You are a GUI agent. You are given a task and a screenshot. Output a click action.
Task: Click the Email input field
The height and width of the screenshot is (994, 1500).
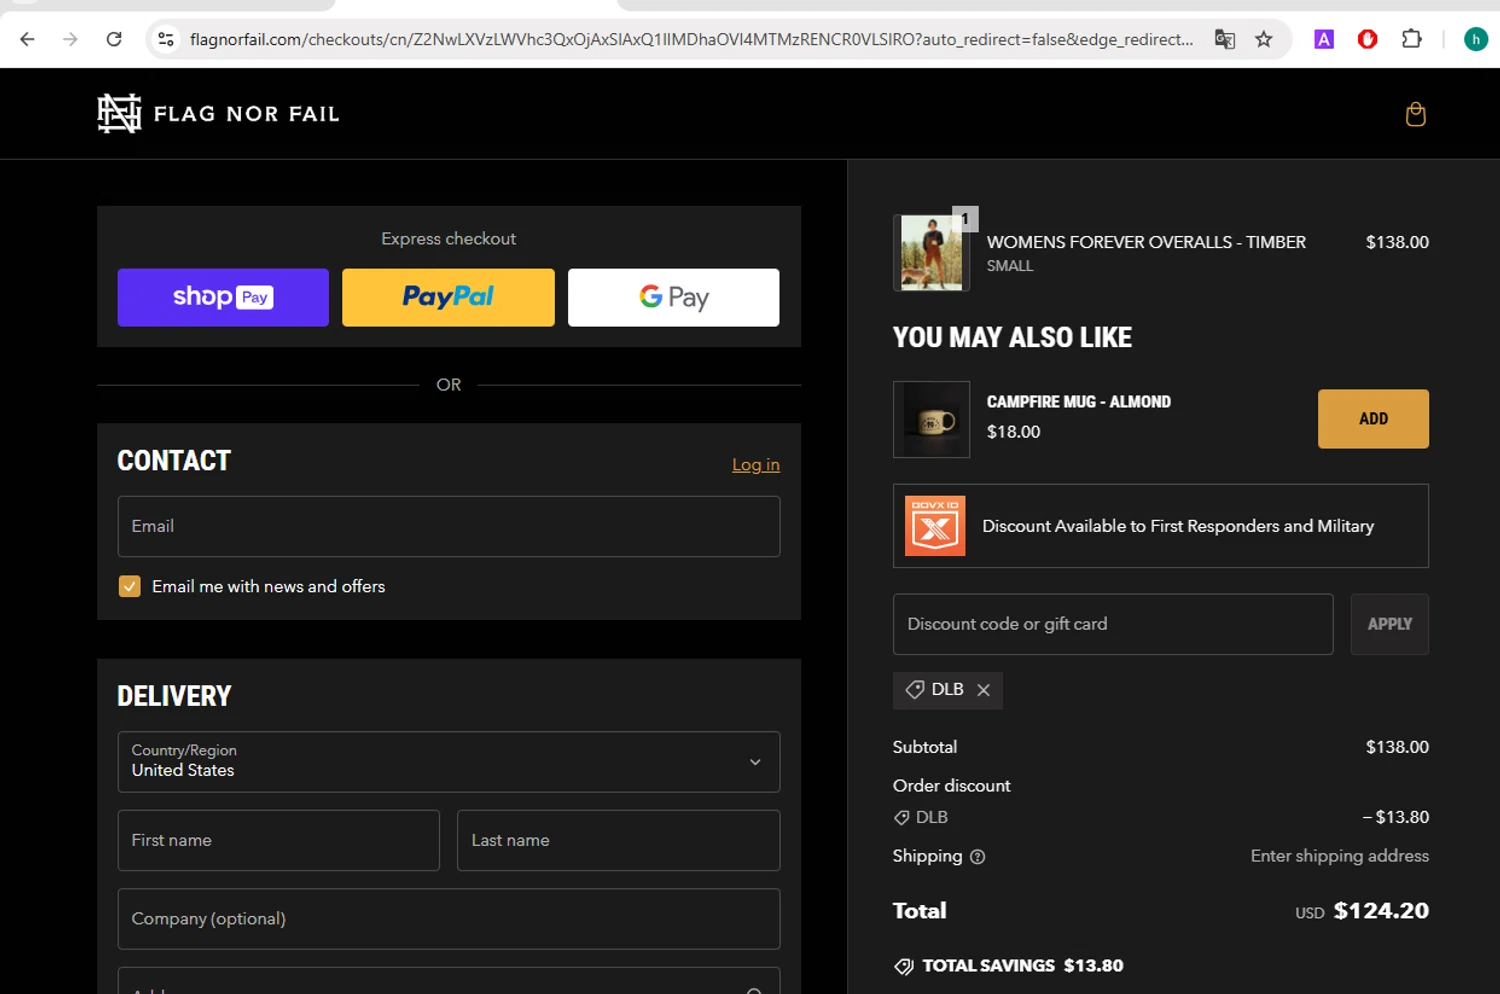[x=449, y=526]
